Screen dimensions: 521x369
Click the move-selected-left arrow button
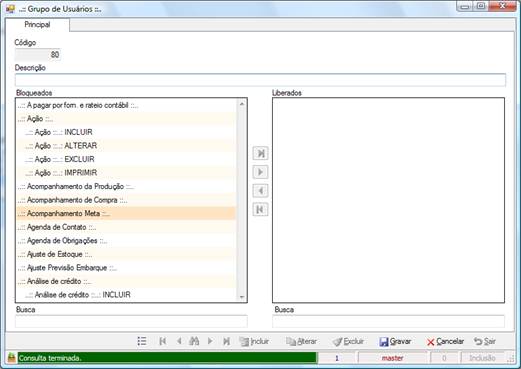[x=260, y=191]
